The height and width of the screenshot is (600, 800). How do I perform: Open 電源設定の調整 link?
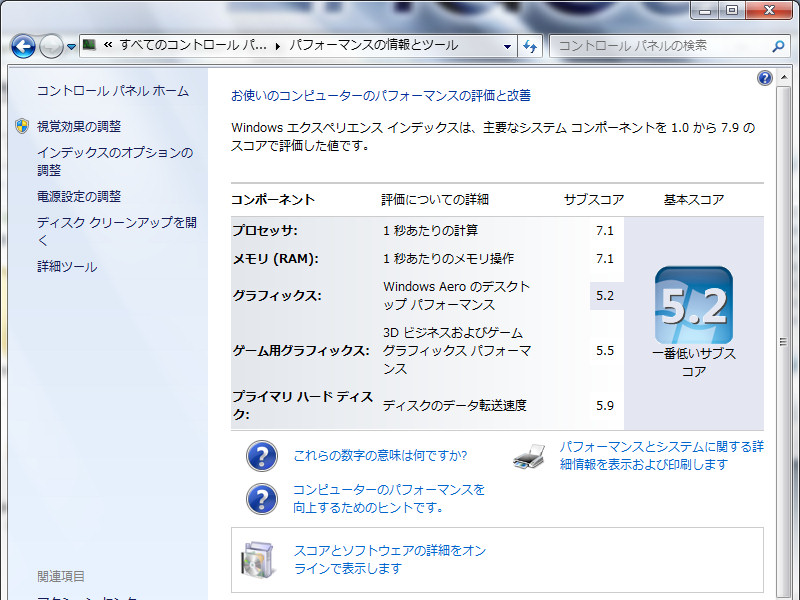79,196
